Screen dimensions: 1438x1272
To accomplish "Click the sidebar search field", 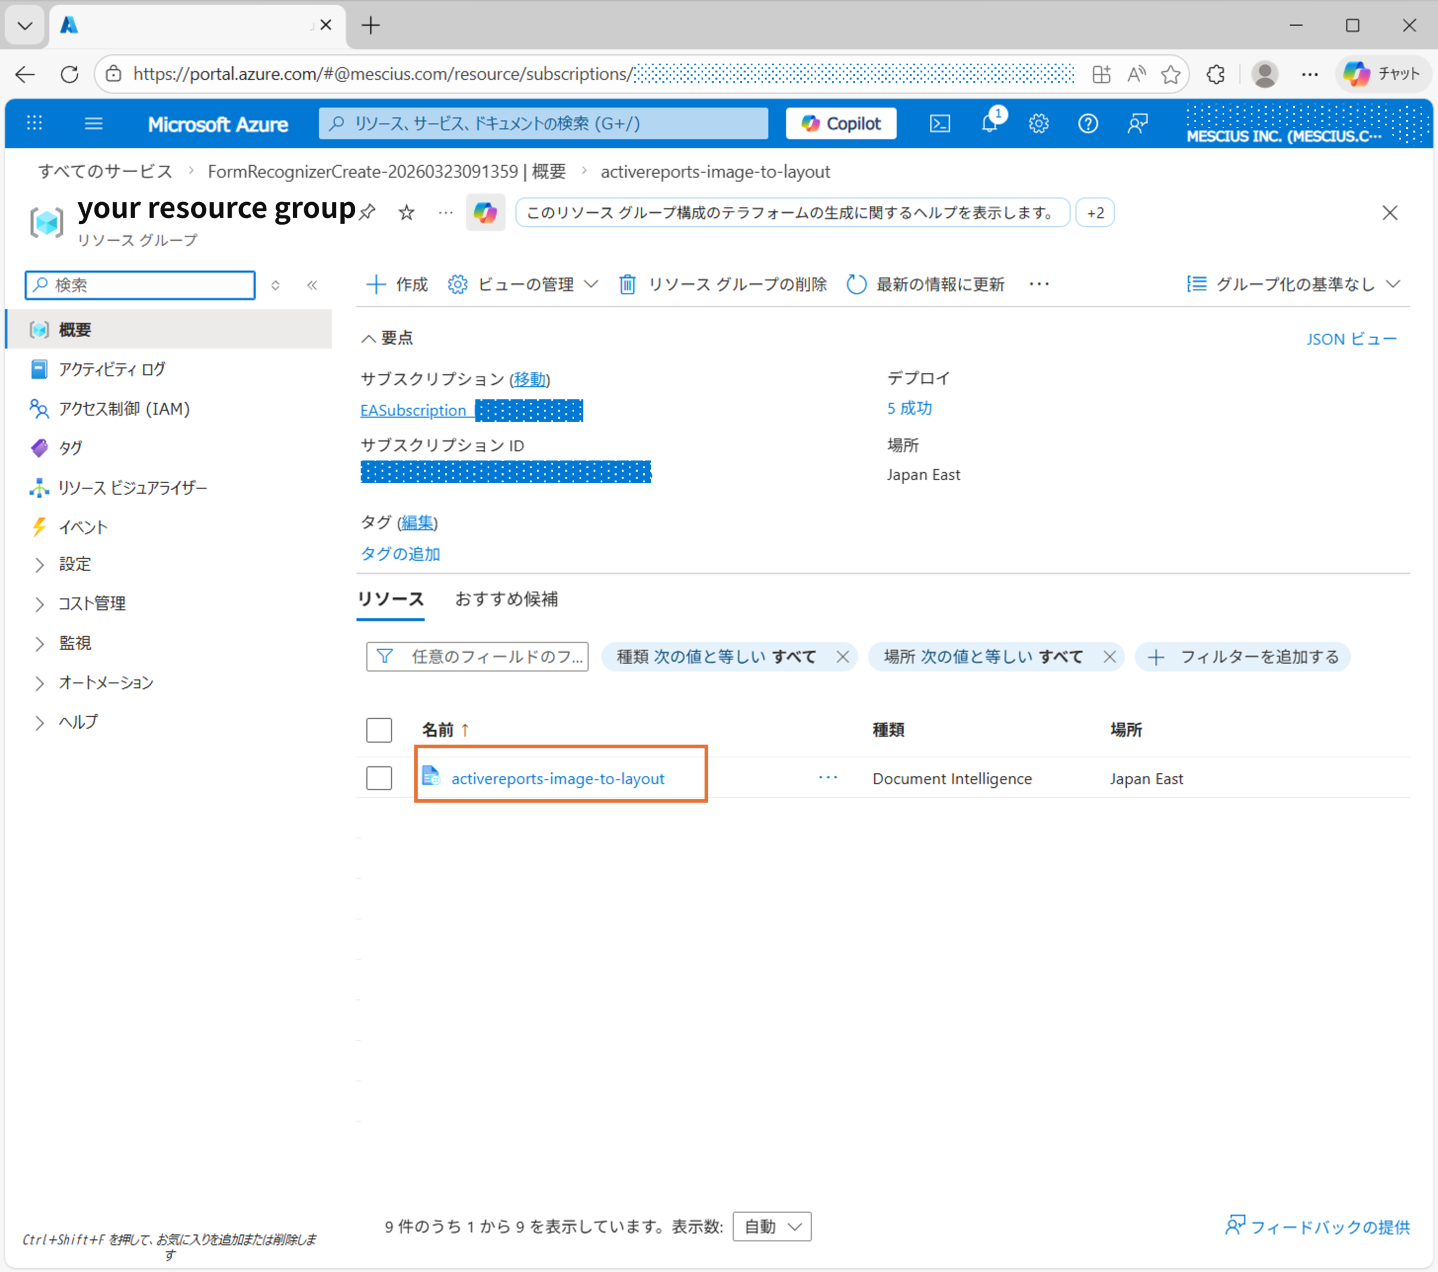I will [140, 285].
